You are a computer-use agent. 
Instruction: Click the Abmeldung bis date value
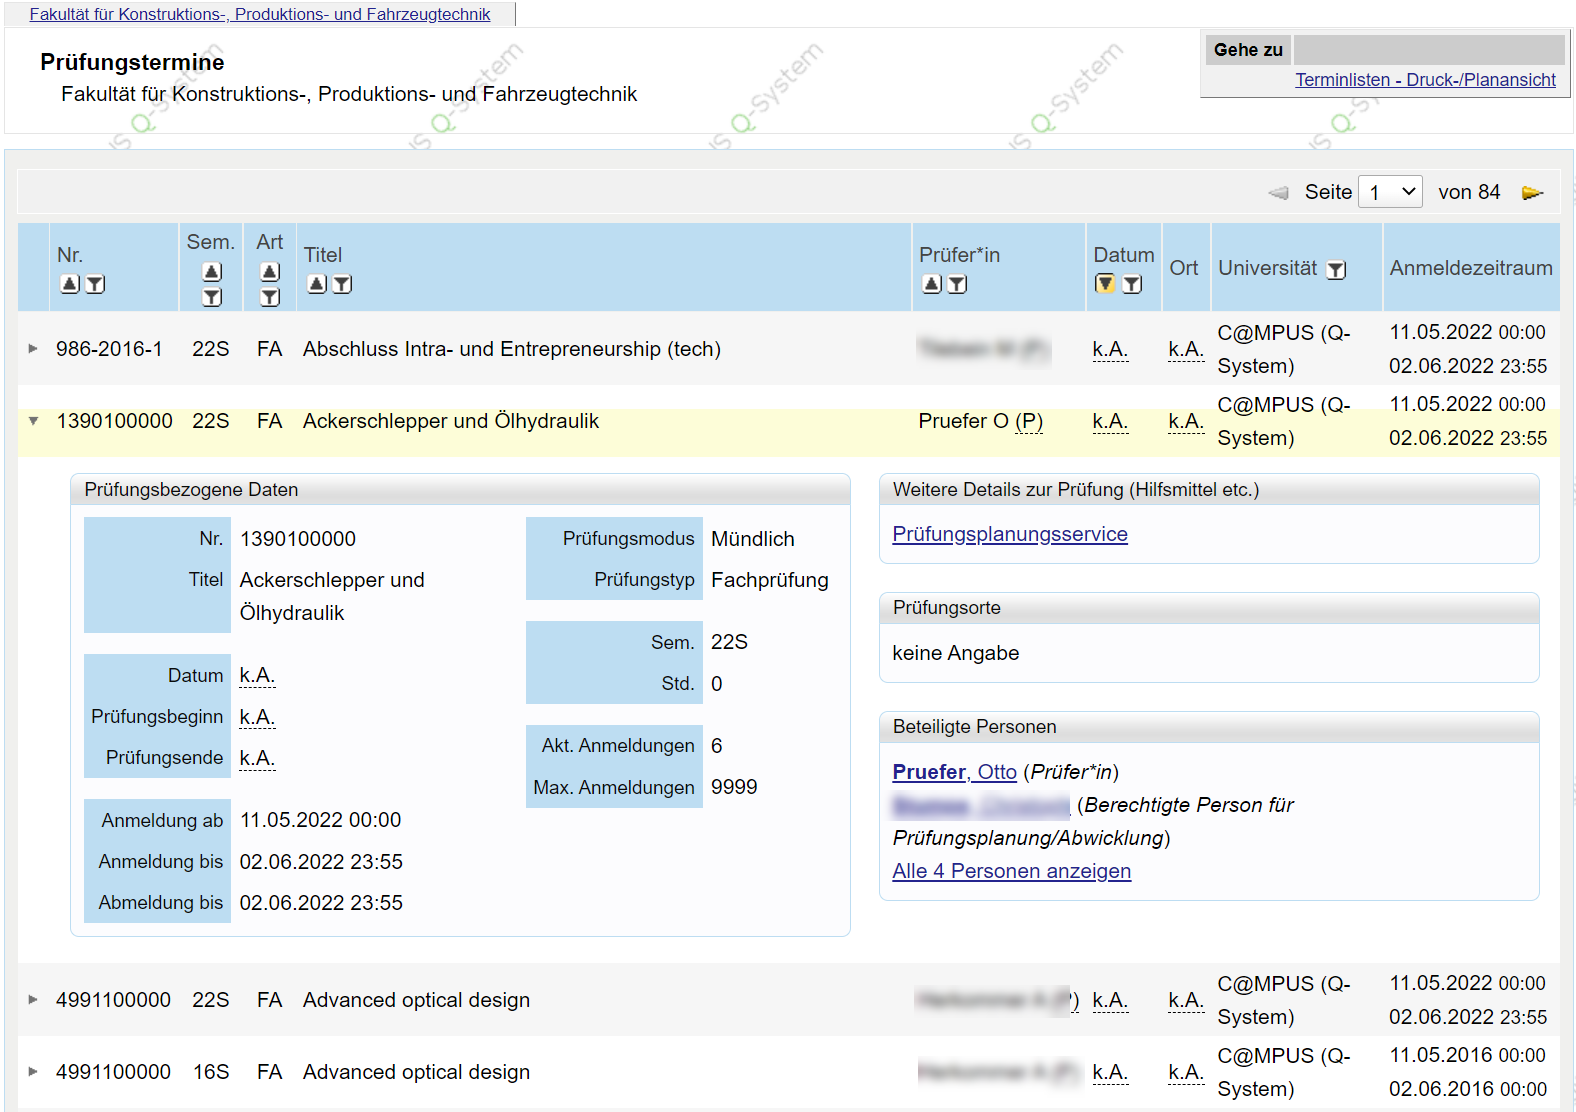321,903
